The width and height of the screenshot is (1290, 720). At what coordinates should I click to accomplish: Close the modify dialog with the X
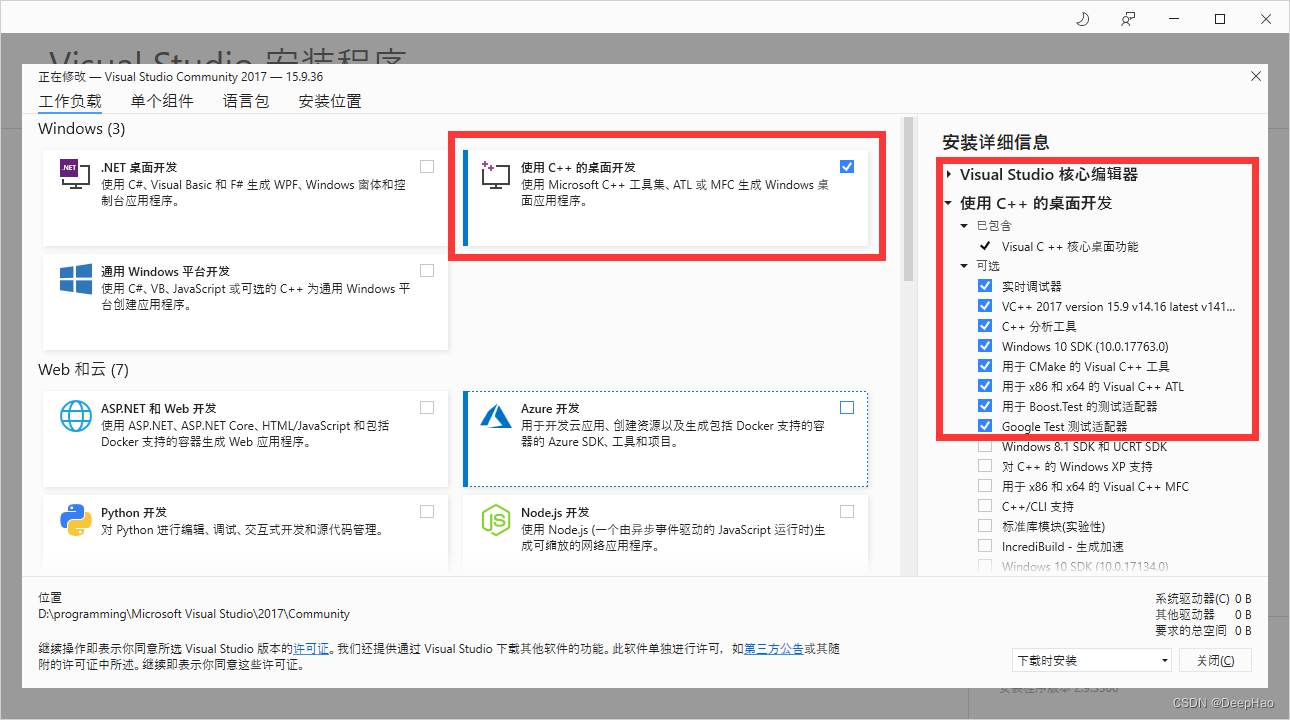[1256, 76]
